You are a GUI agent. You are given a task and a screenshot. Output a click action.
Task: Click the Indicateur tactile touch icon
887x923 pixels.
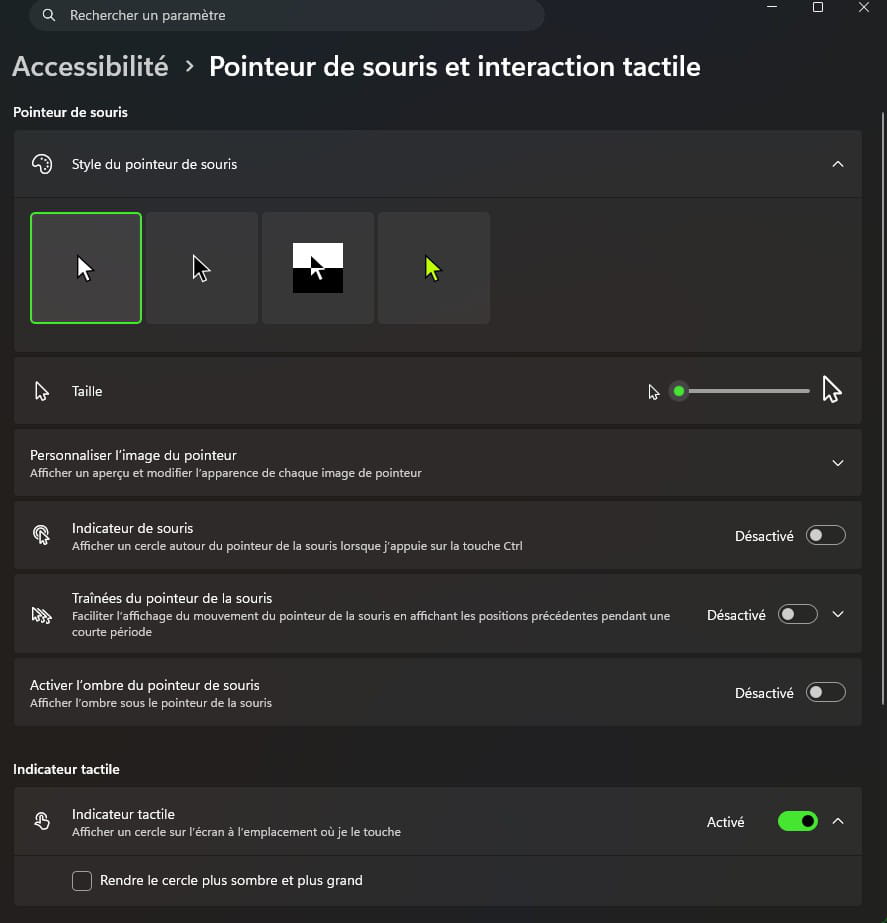point(42,821)
